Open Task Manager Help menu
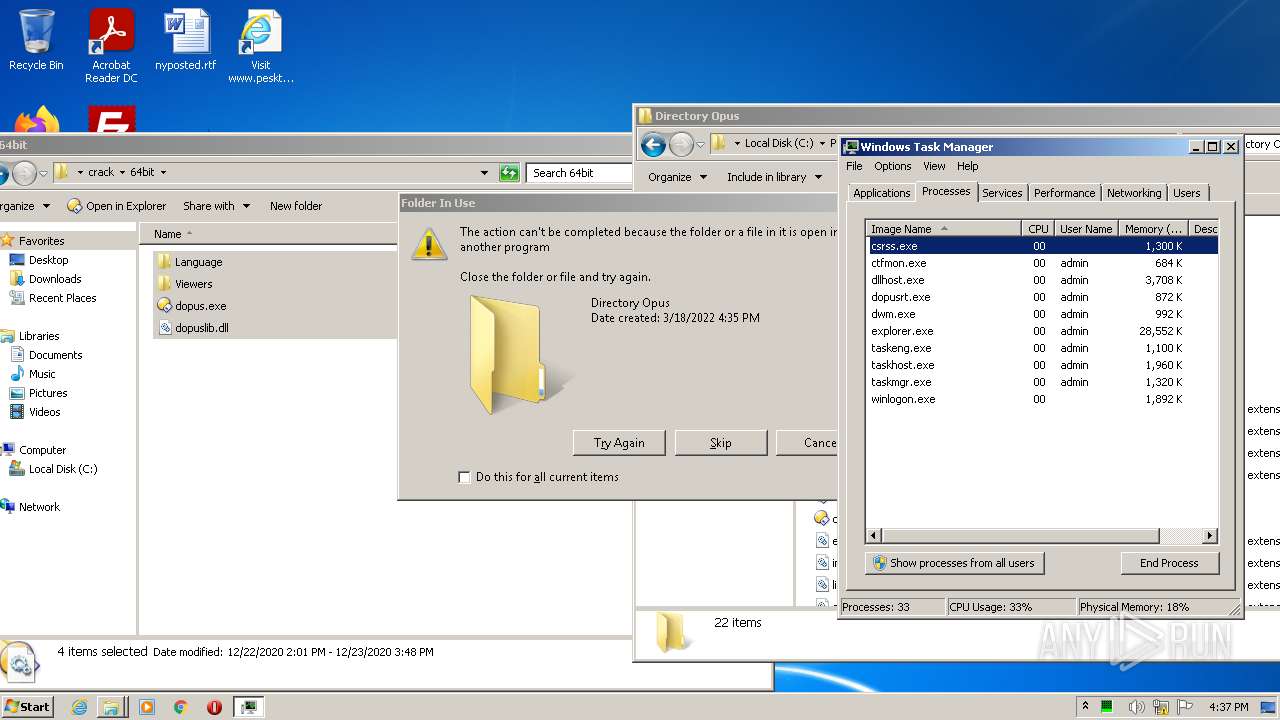The image size is (1280, 720). pos(967,166)
